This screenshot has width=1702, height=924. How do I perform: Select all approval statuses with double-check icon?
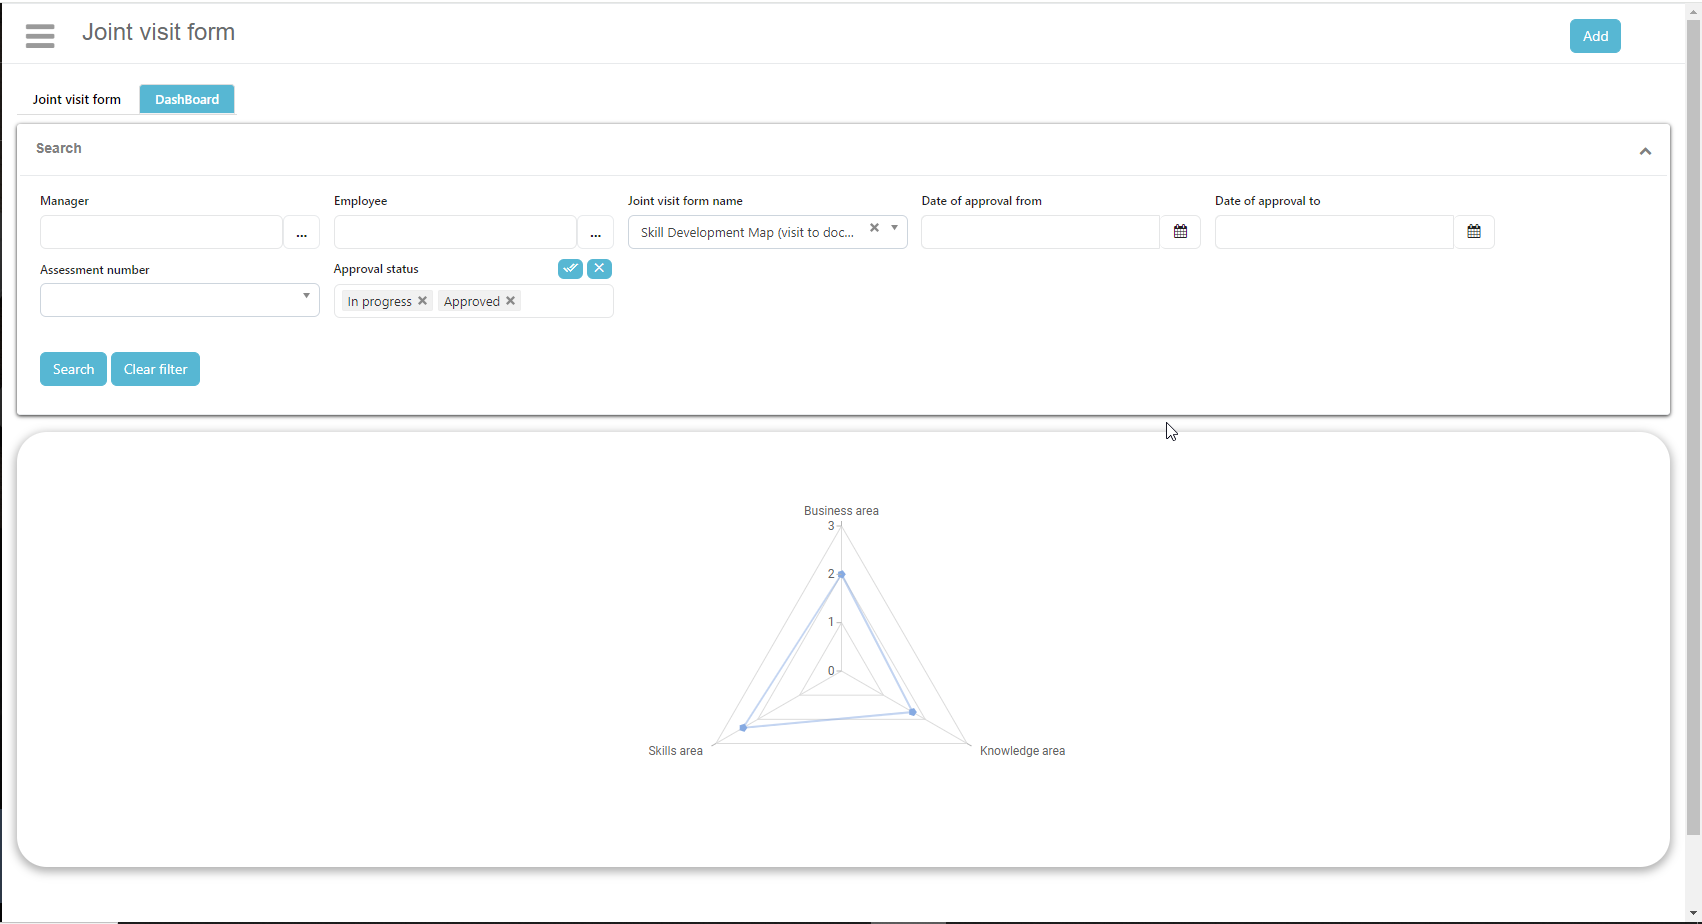570,269
